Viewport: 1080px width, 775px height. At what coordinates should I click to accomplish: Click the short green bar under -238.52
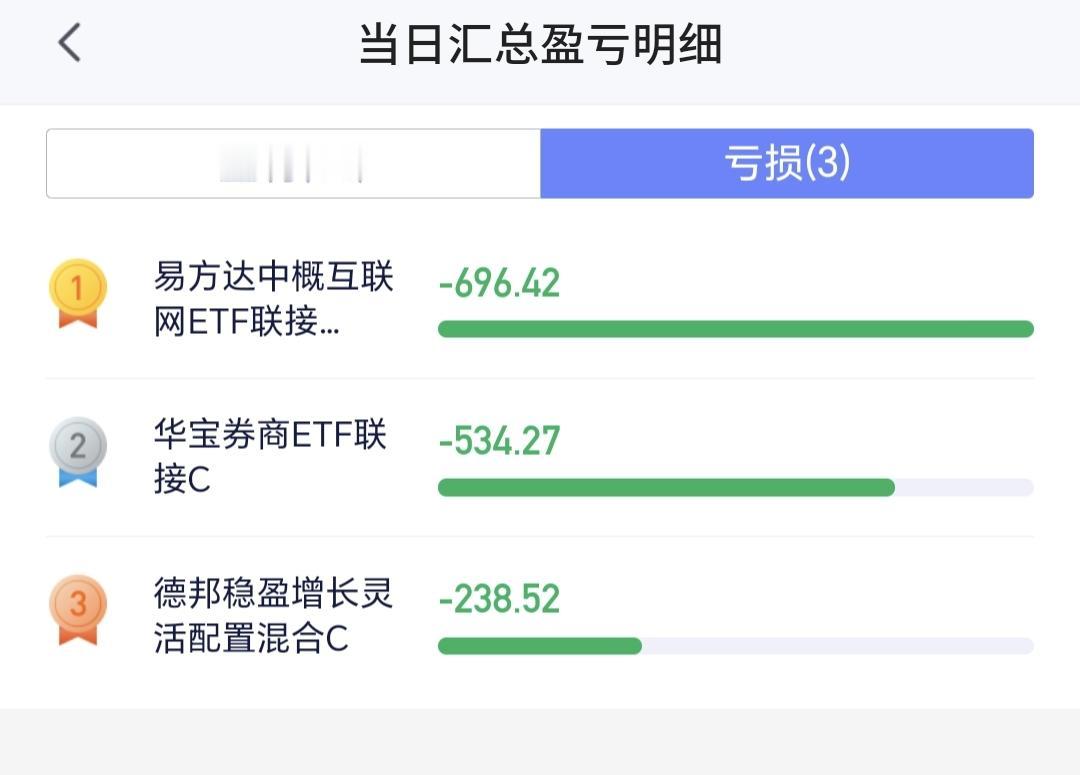pos(540,645)
